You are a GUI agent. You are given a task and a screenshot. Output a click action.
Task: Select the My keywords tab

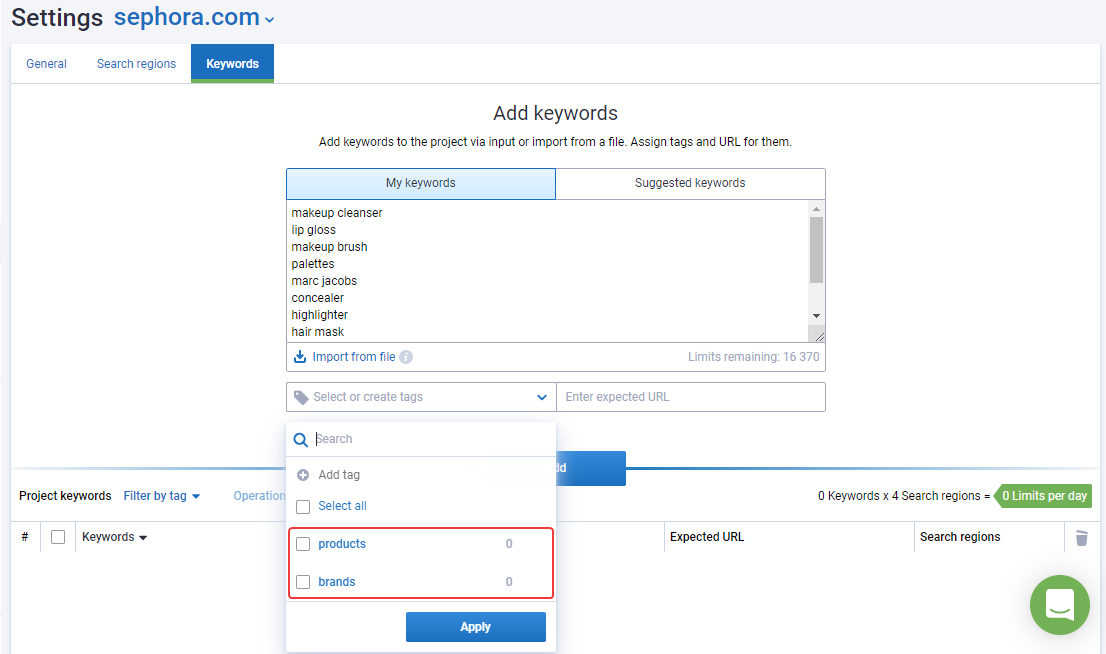[x=421, y=183]
